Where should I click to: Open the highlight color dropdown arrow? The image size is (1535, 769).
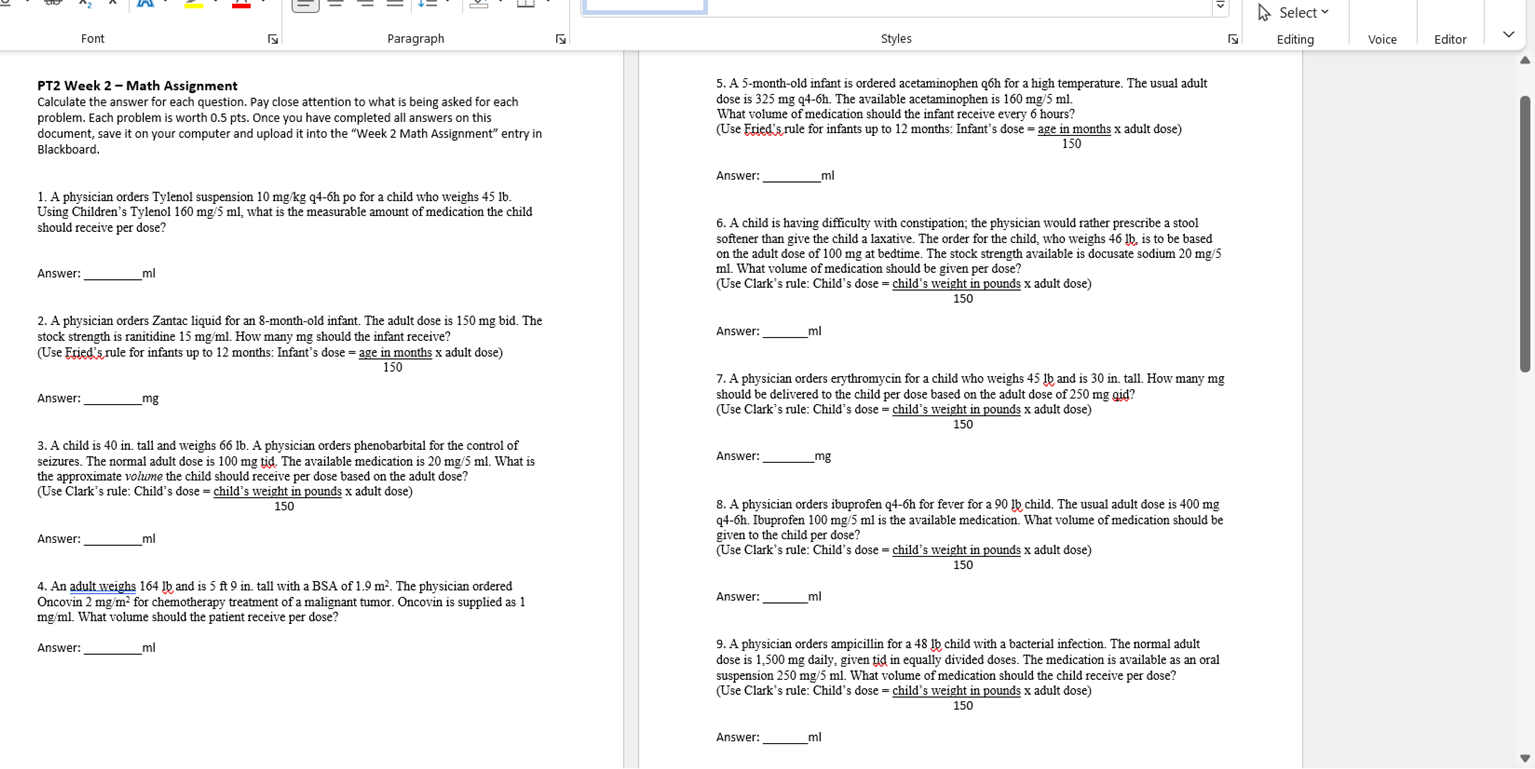tap(217, 6)
